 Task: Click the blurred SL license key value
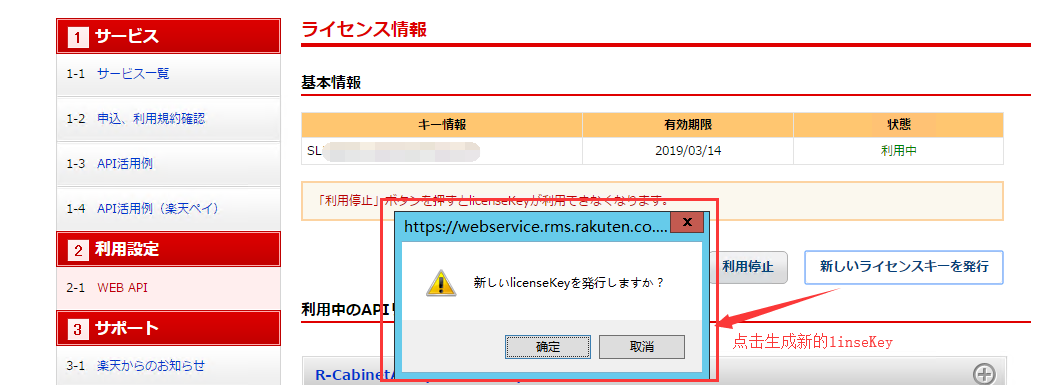(x=393, y=151)
